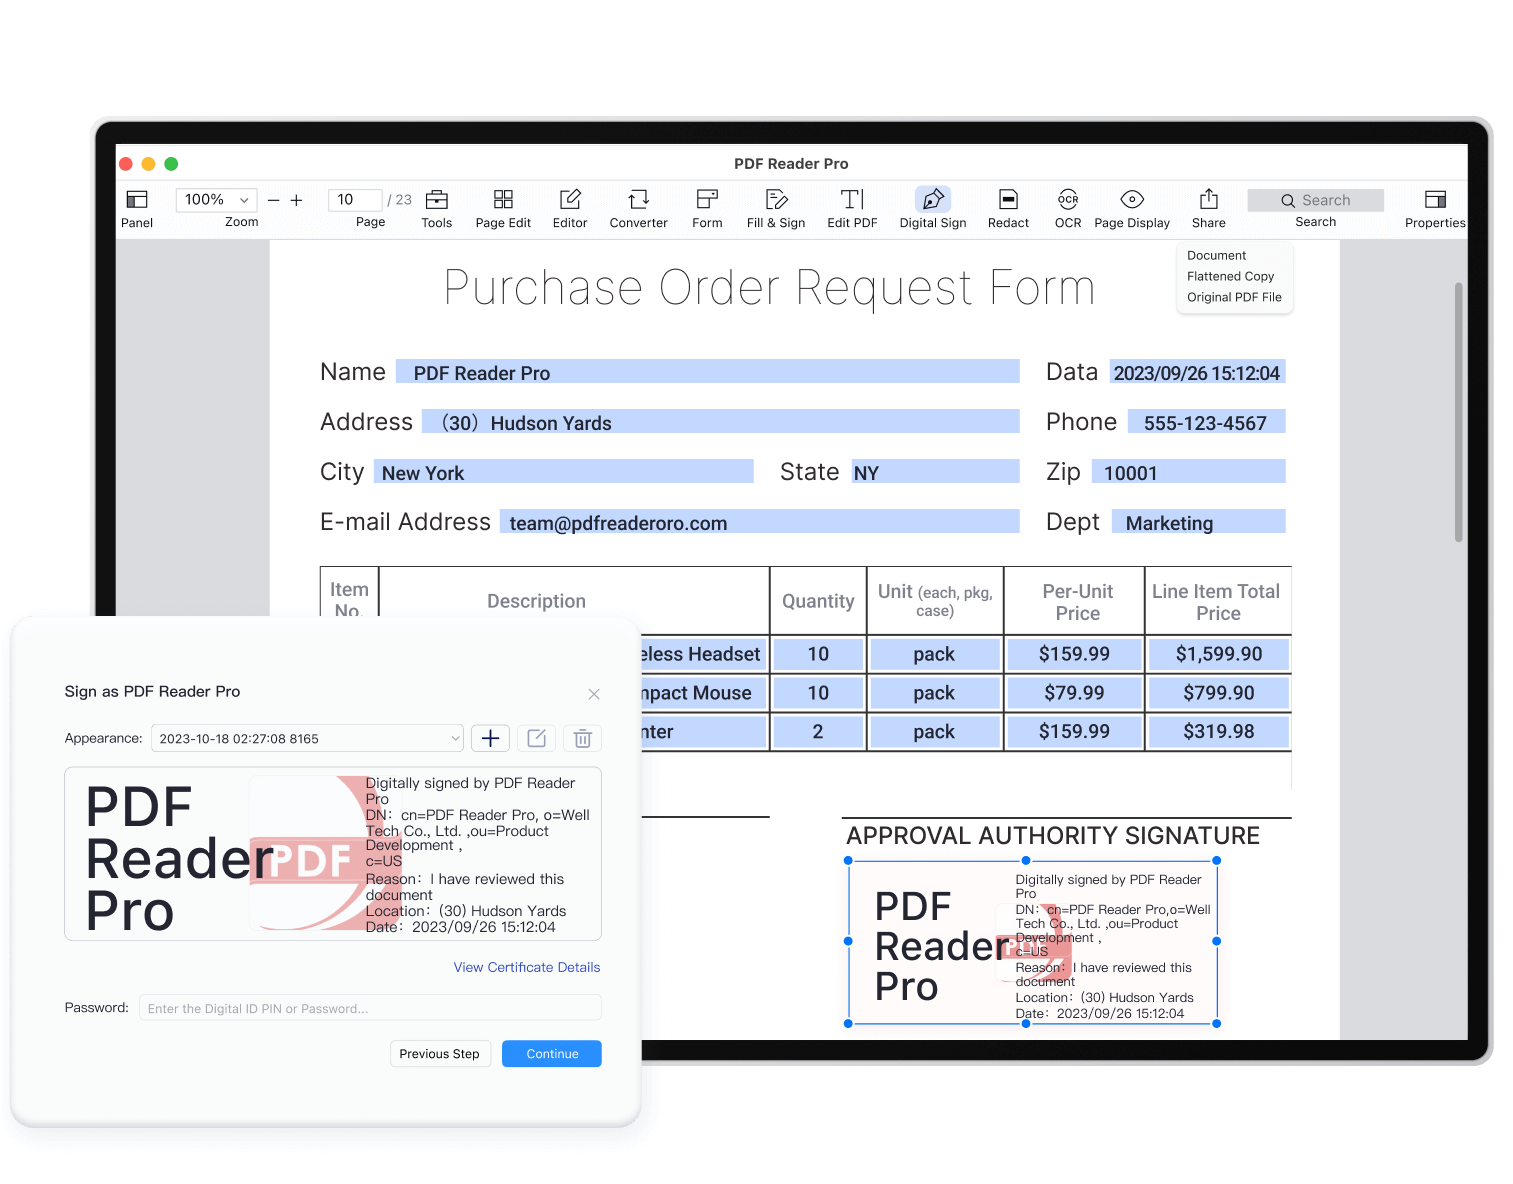Zoom in with the plus icon
Viewport: 1513px width, 1184px height.
(x=296, y=200)
